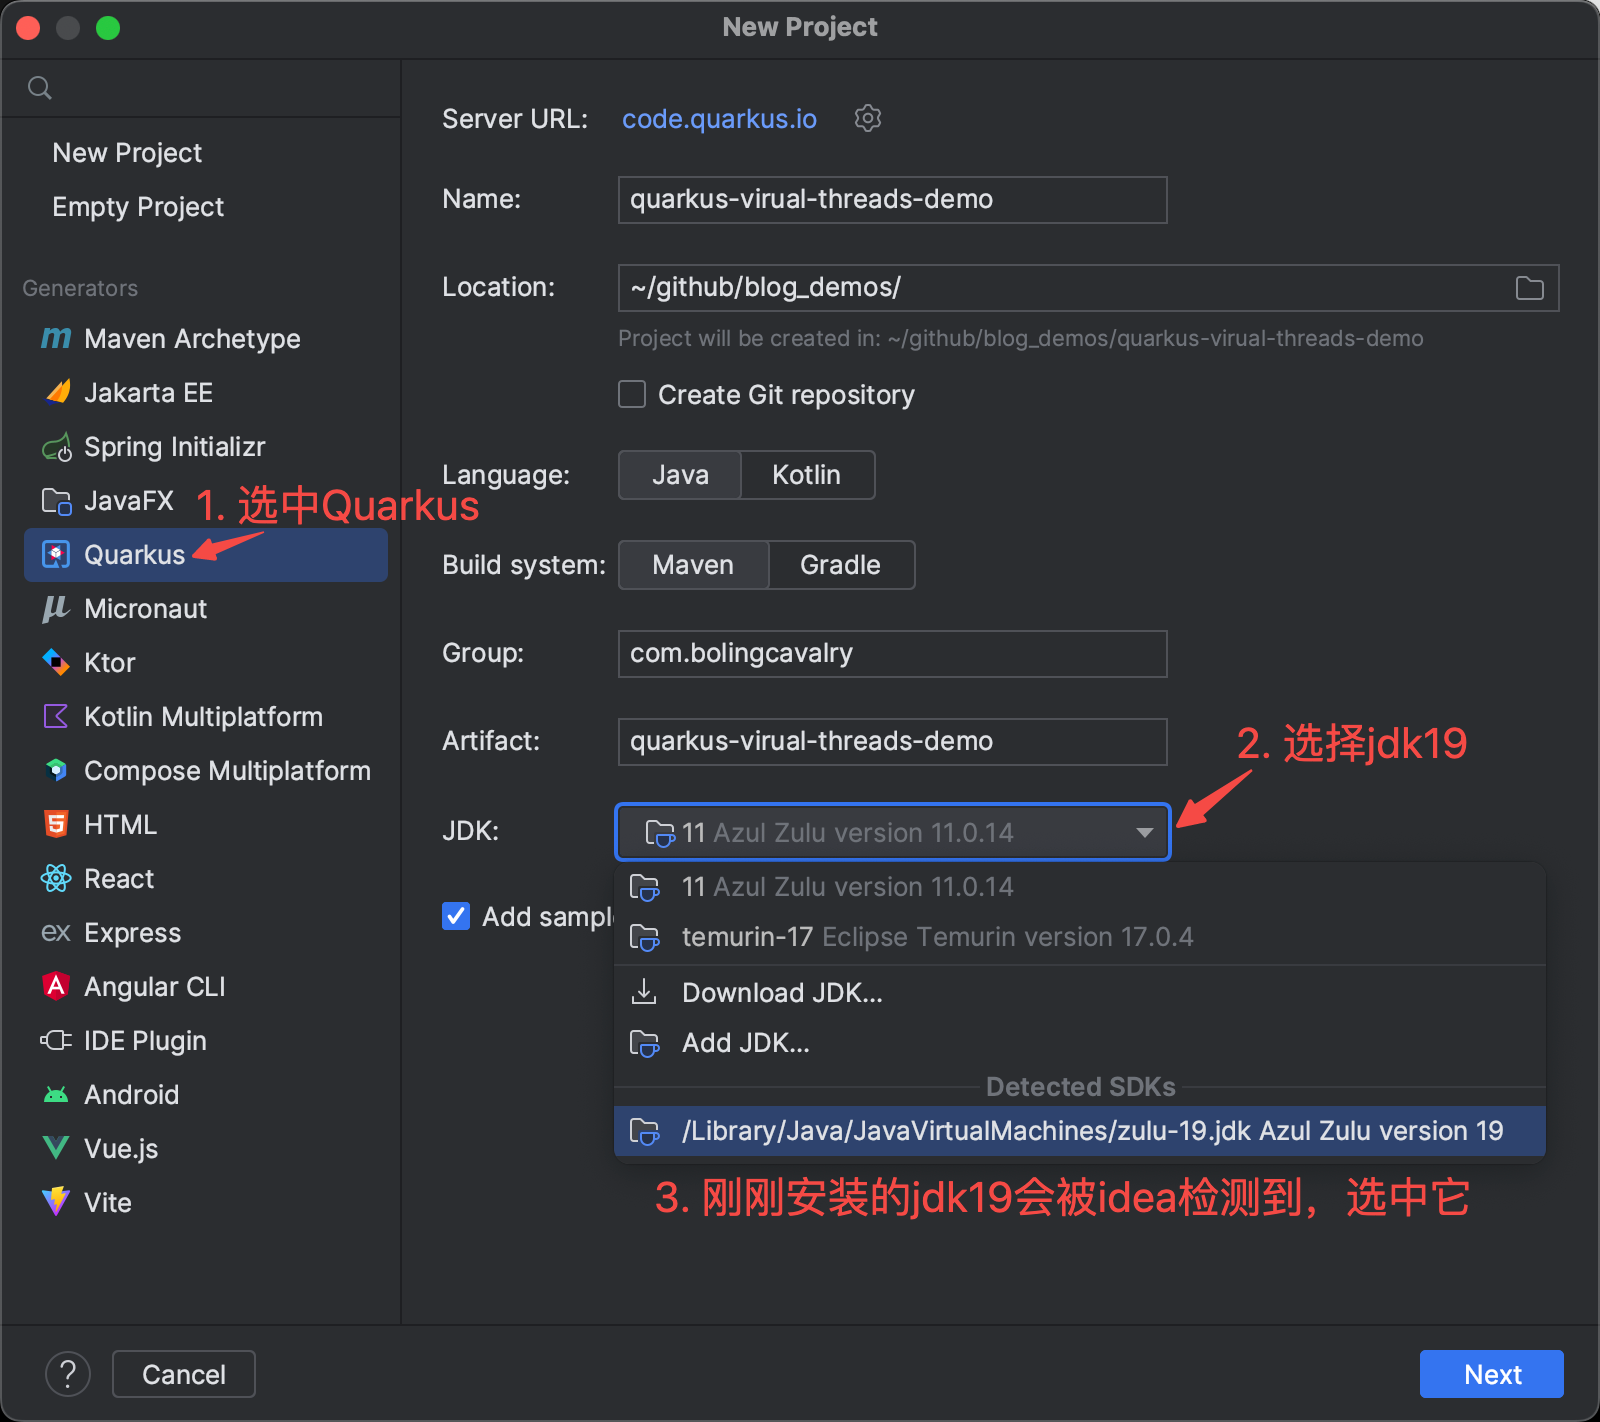Click the Express ex icon
1600x1422 pixels.
(56, 932)
